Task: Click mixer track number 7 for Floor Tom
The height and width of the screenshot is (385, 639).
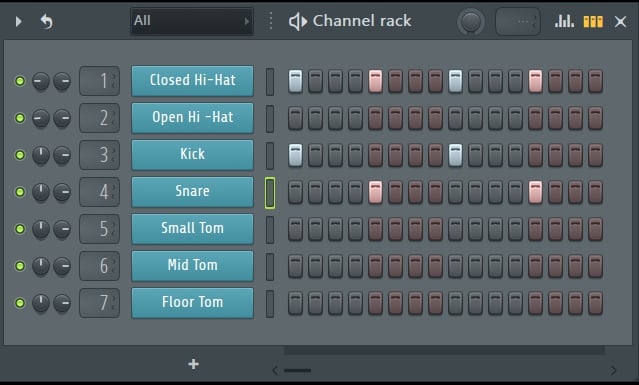Action: pyautogui.click(x=99, y=303)
